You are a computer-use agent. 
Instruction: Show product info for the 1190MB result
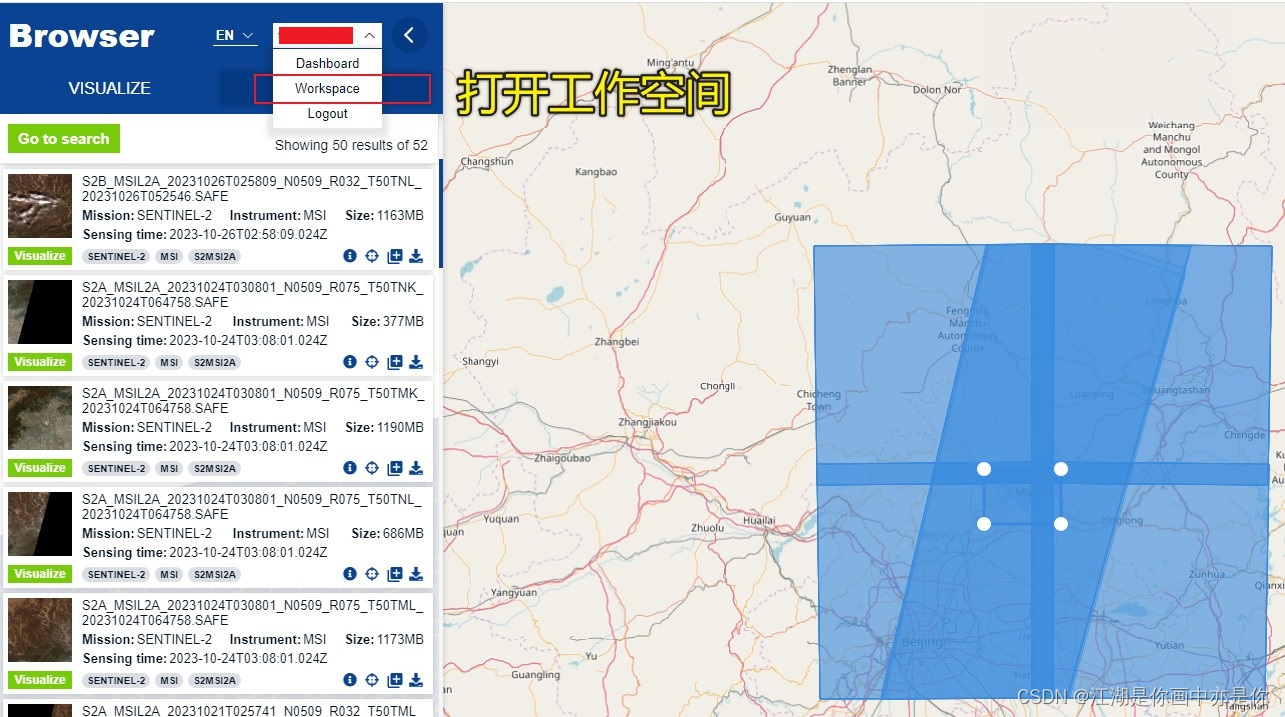pos(350,468)
